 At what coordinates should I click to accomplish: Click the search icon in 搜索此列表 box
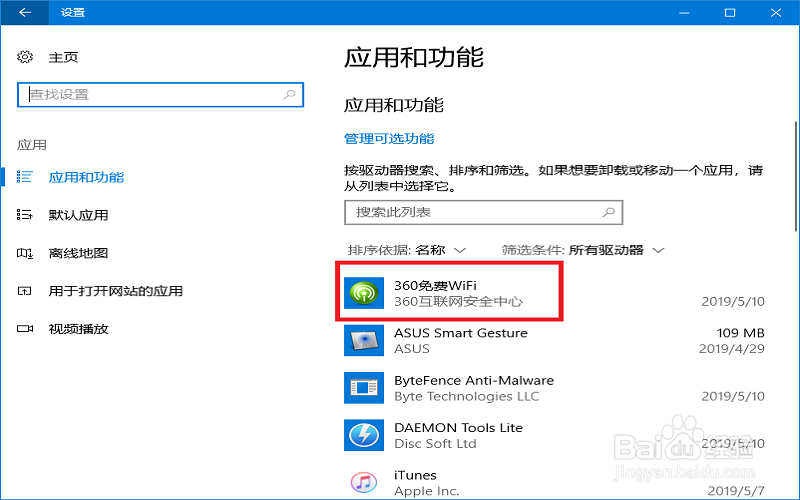pyautogui.click(x=608, y=212)
